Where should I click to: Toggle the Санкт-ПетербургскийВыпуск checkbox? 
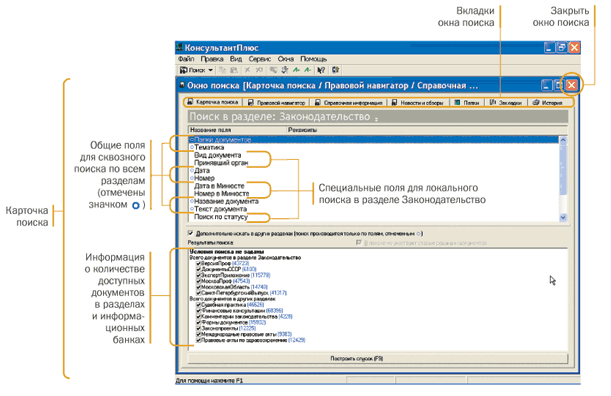[198, 293]
